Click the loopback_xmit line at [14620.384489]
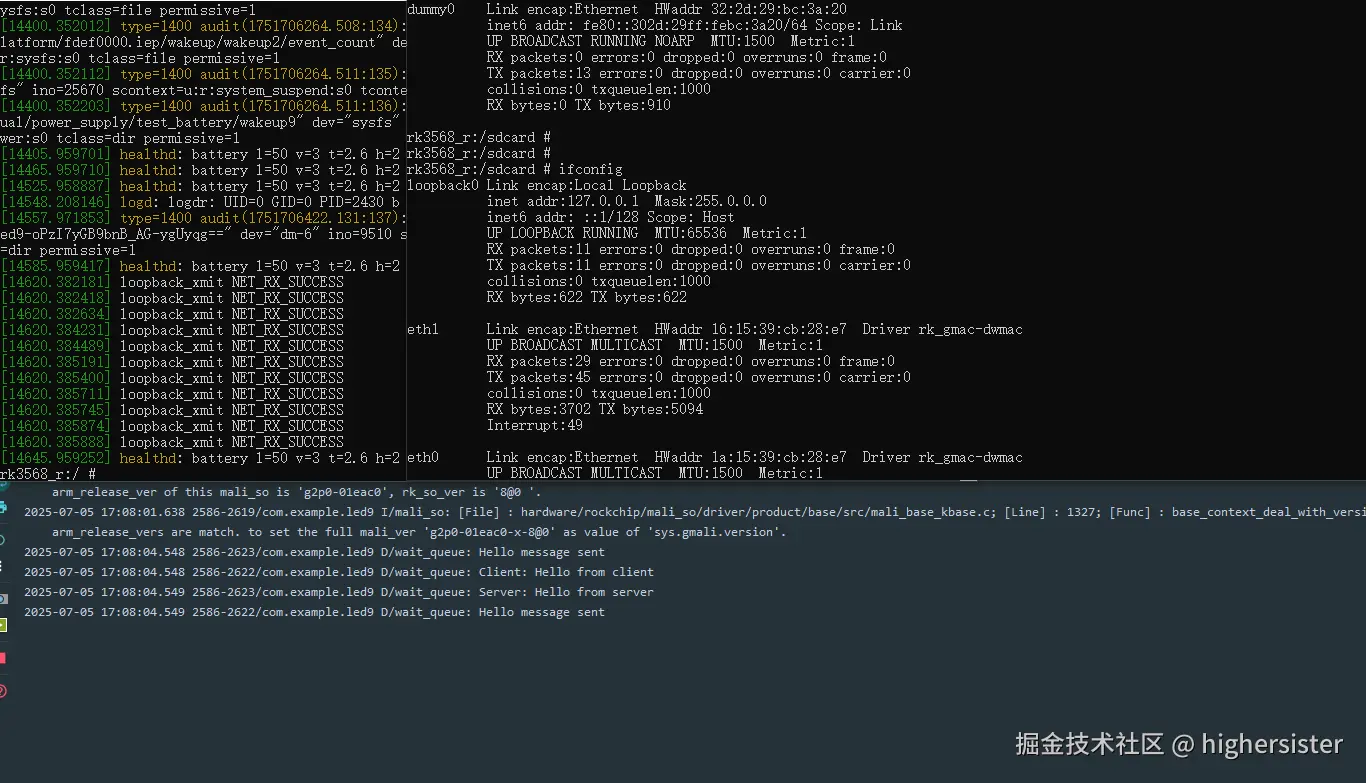This screenshot has height=783, width=1366. (172, 346)
